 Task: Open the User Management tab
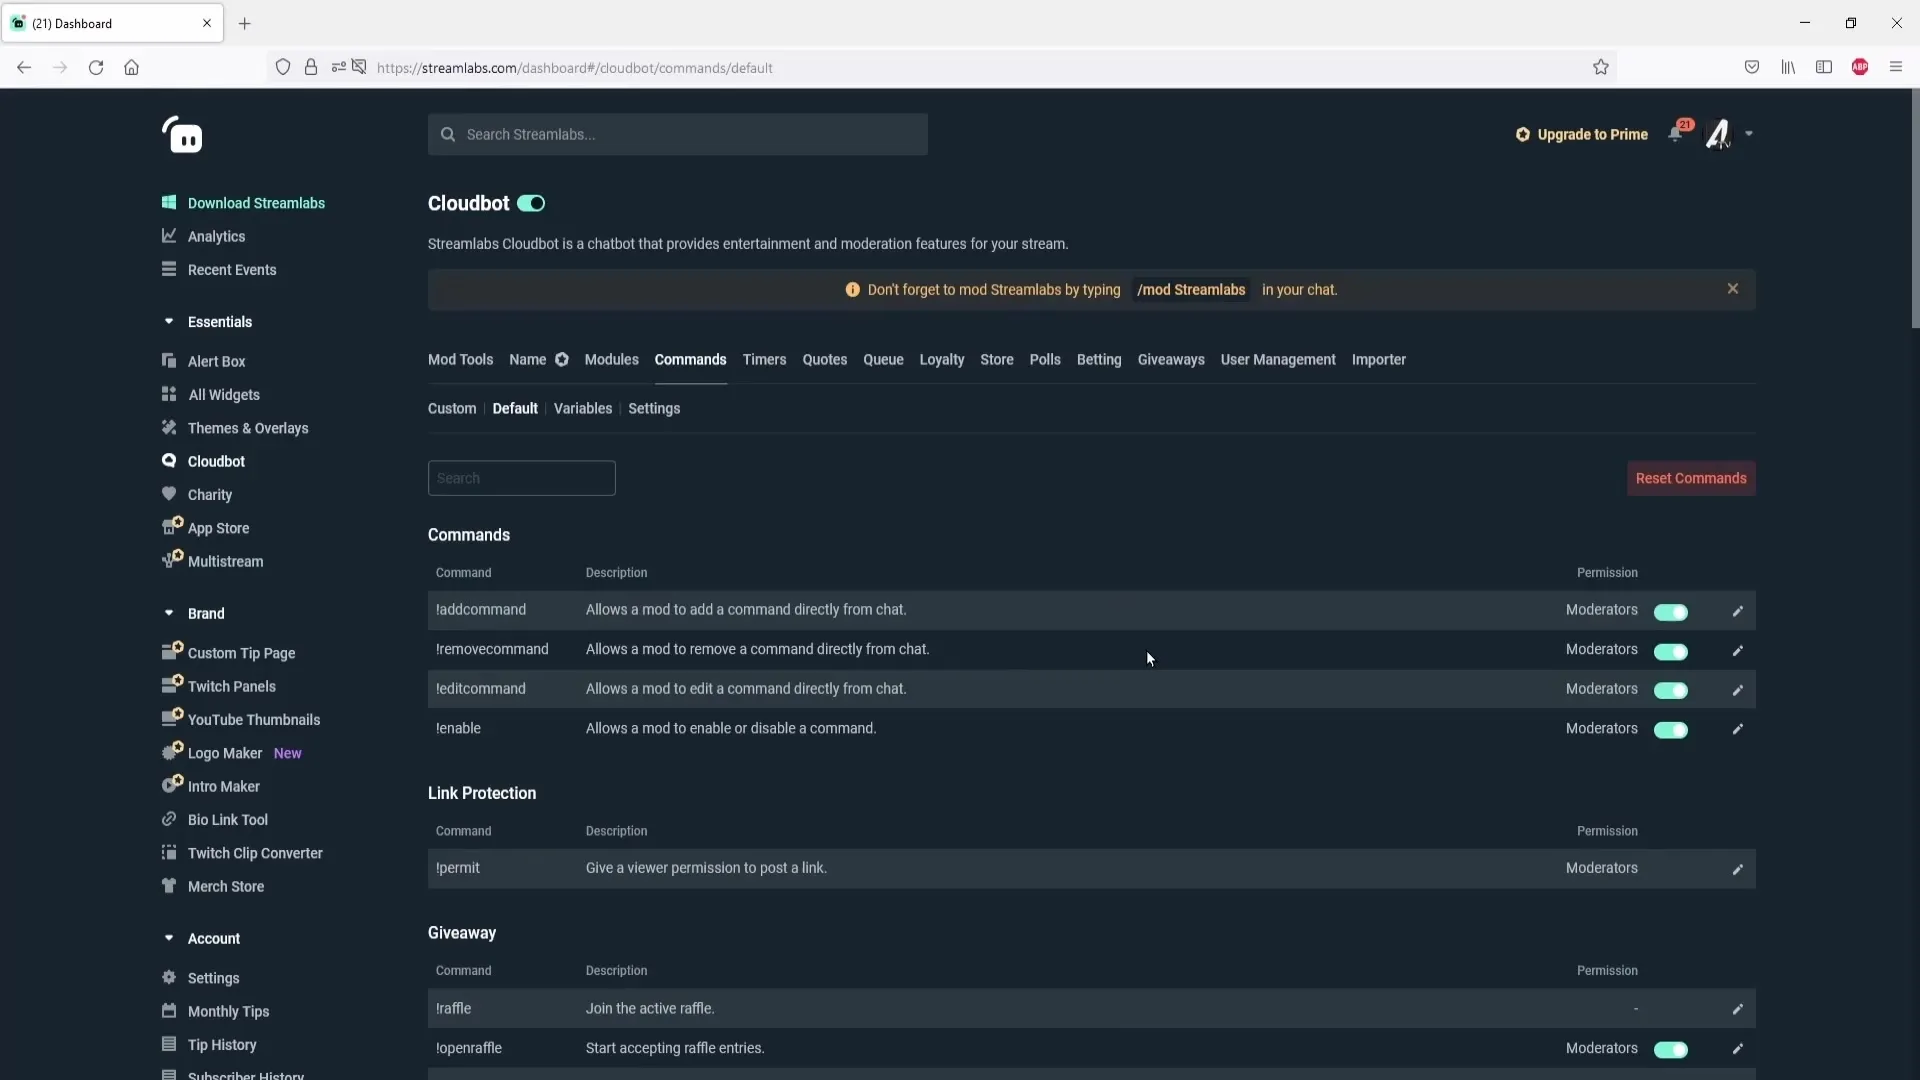[1277, 359]
